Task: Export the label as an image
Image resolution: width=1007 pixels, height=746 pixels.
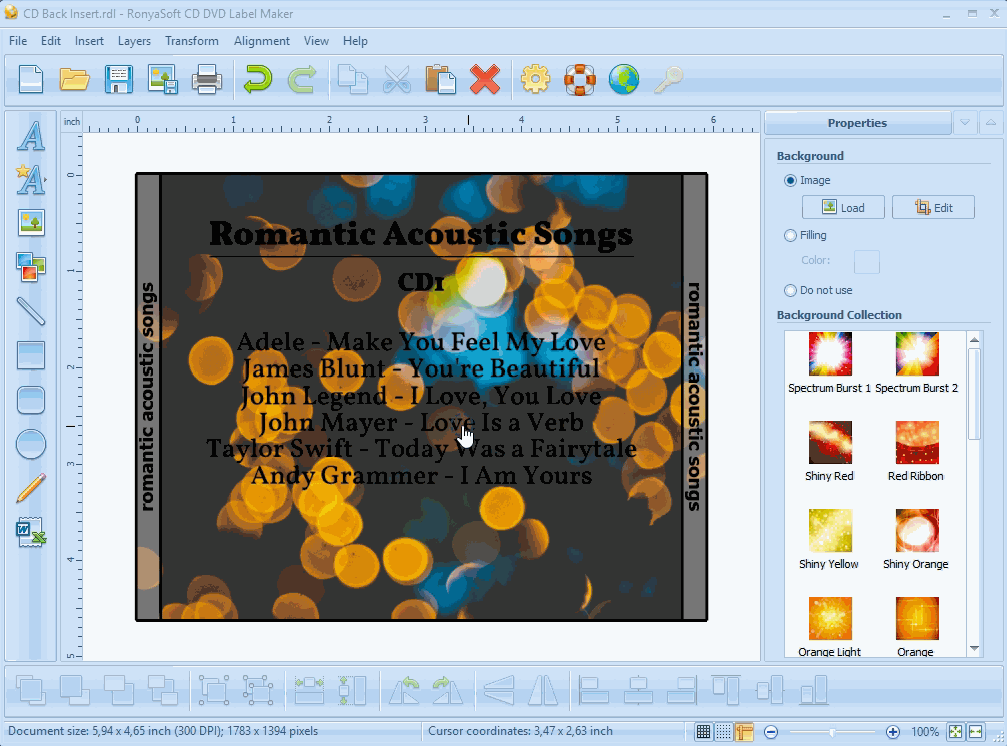Action: [162, 80]
